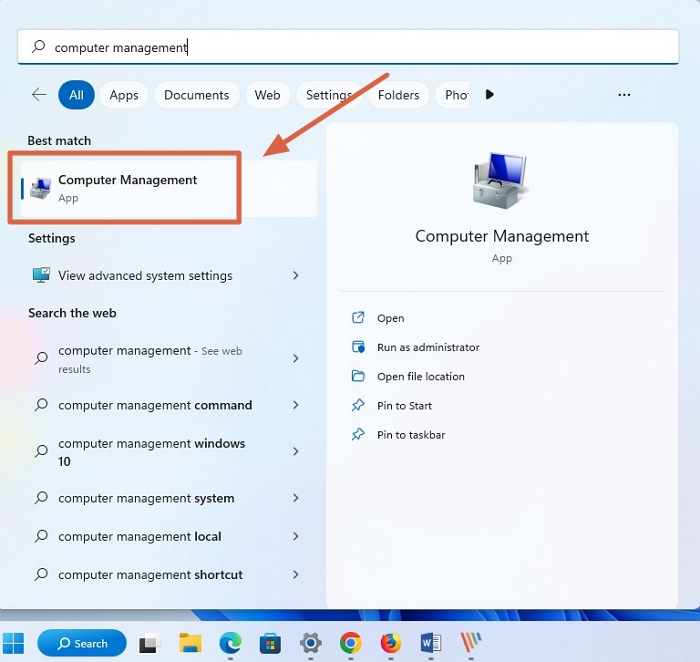Click magnifier icon beside computer management shortcut
The height and width of the screenshot is (662, 700).
(42, 574)
